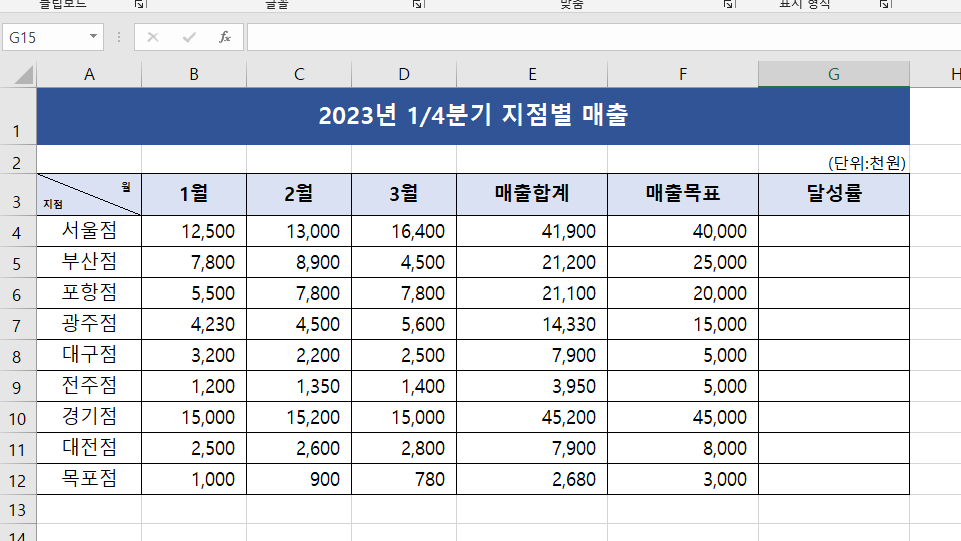Screen dimensions: 961x541
Task: Click cell with value 15,200
Action: (x=299, y=417)
